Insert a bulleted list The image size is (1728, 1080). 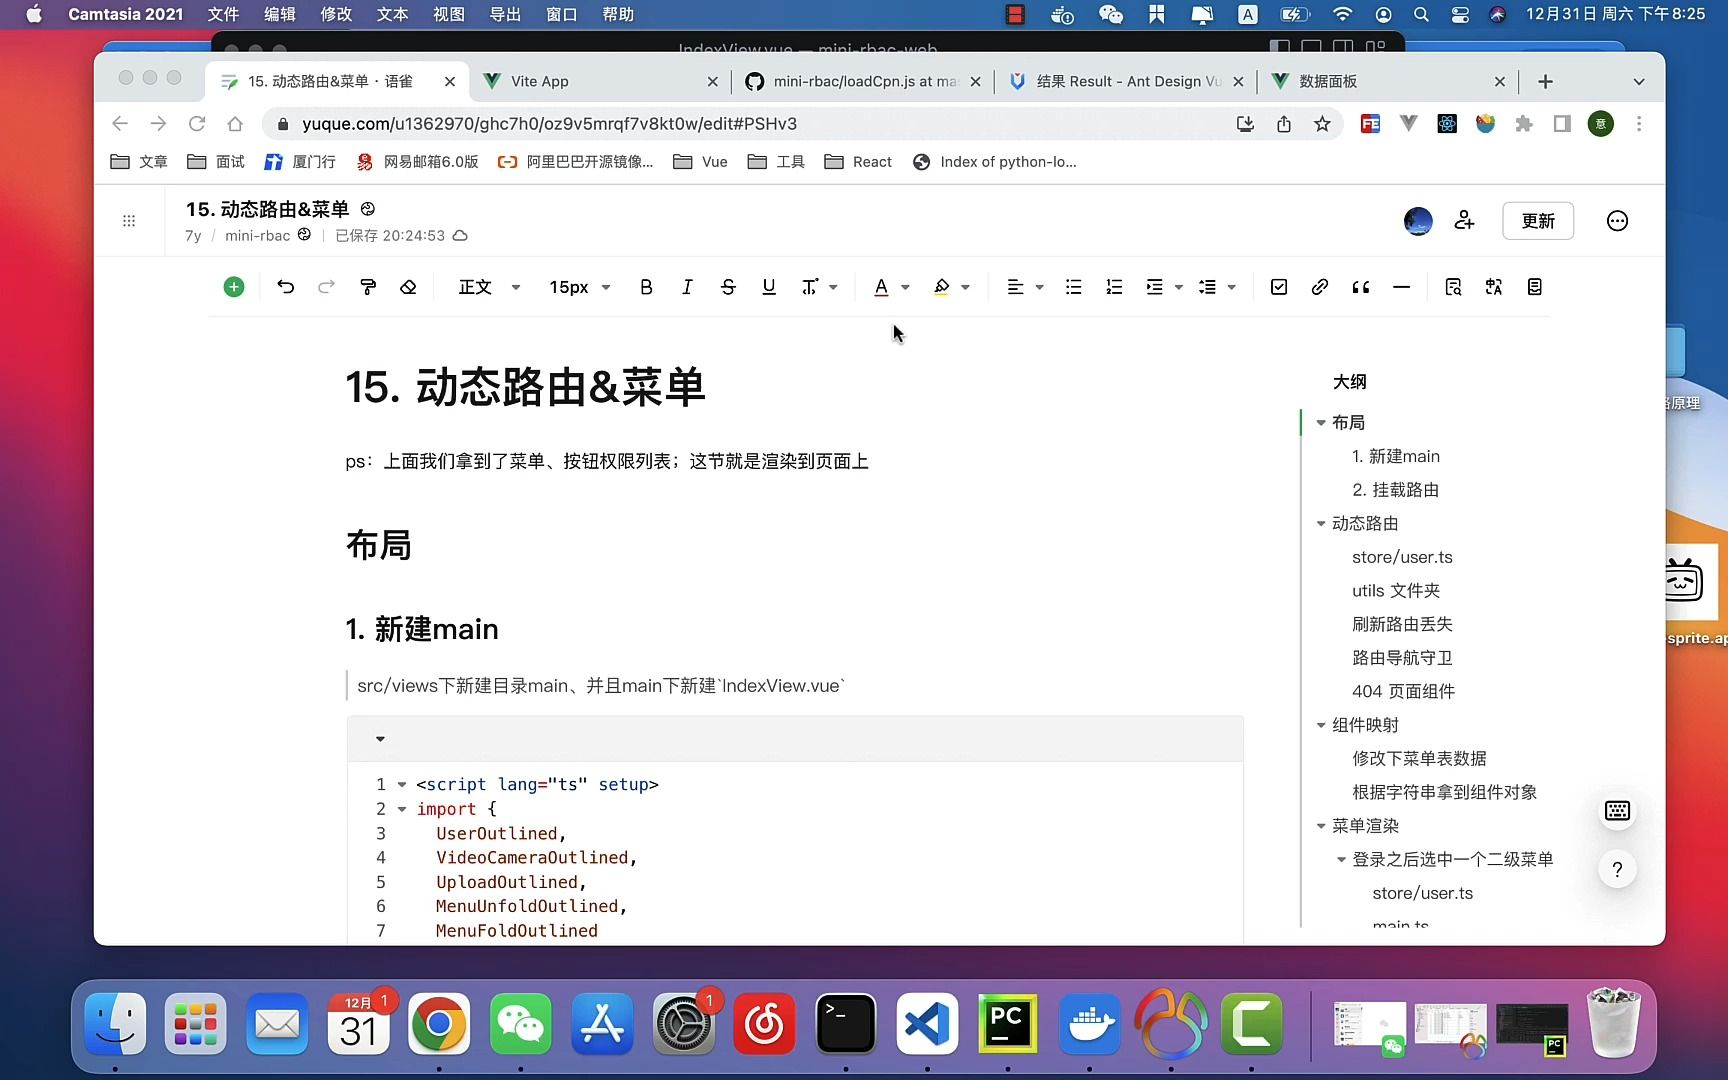click(1073, 287)
